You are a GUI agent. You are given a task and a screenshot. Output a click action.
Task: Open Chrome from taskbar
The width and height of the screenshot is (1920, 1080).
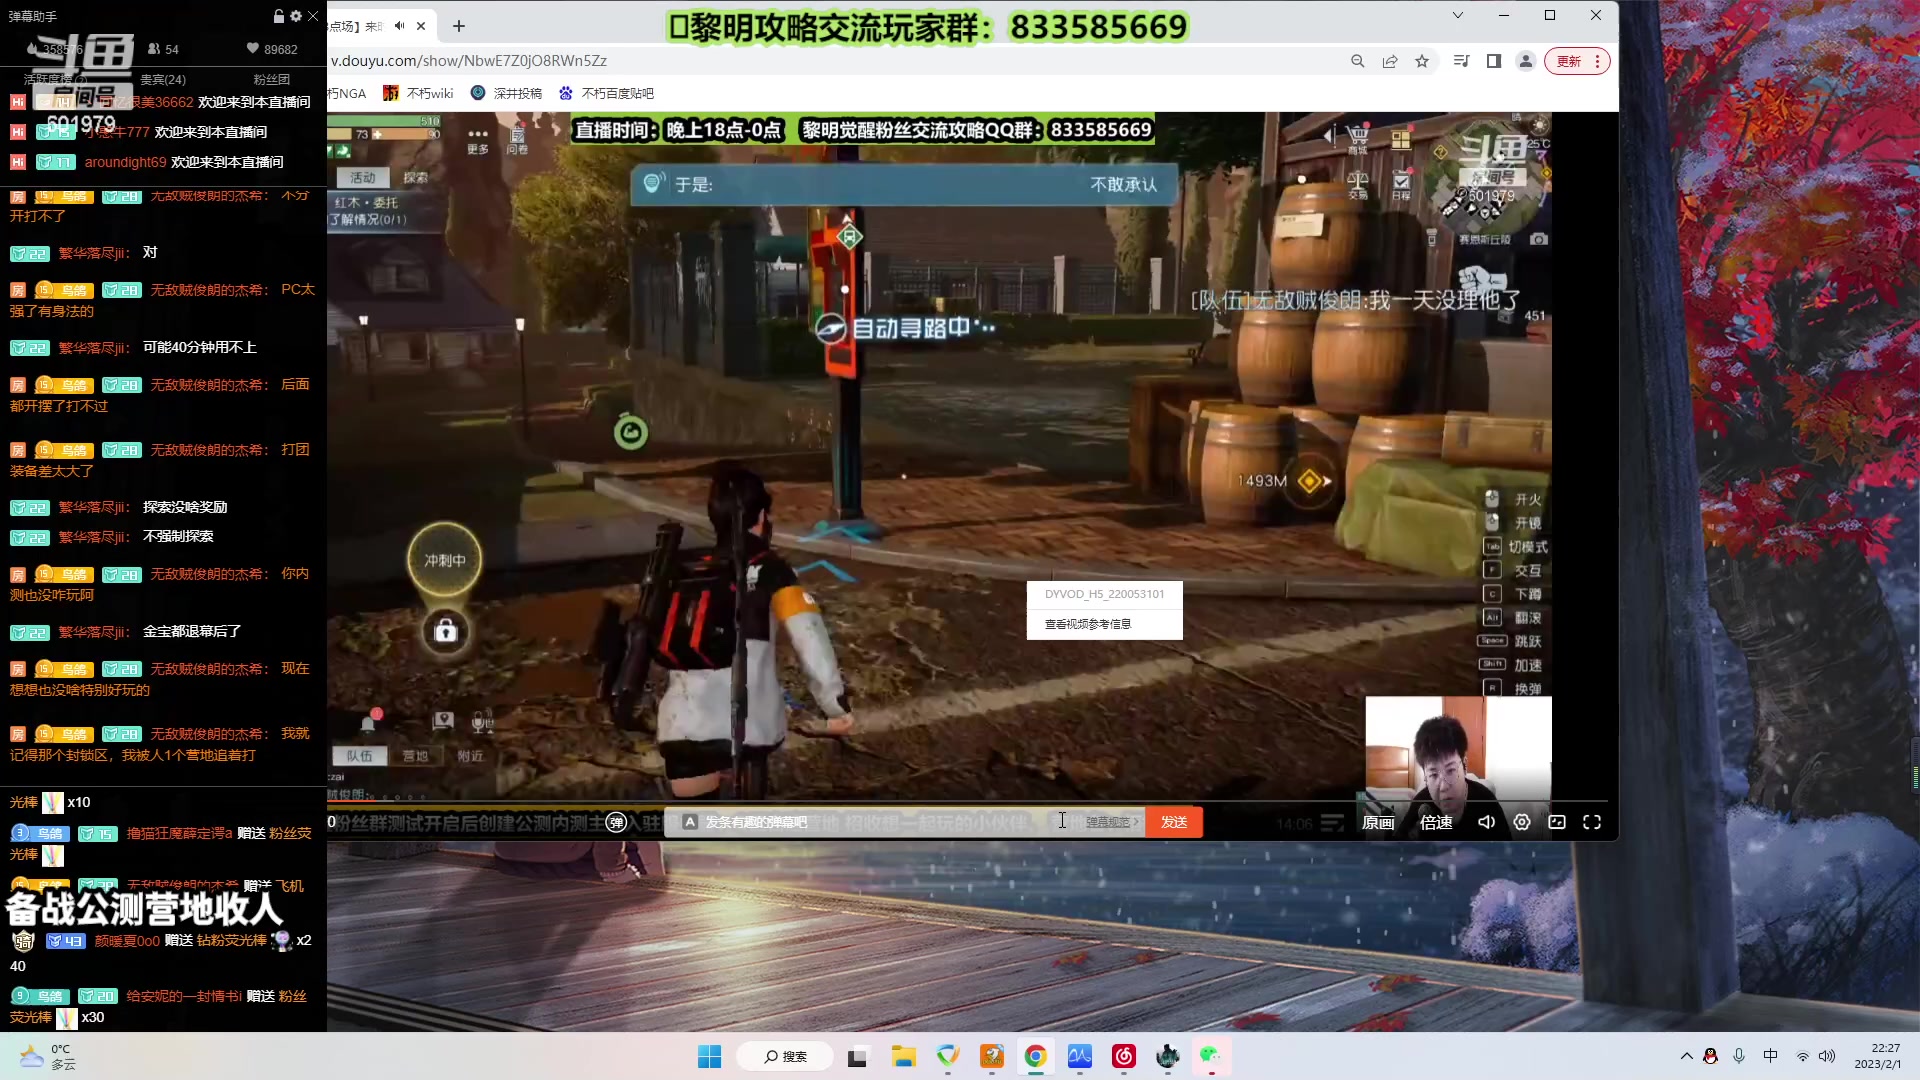1035,1057
